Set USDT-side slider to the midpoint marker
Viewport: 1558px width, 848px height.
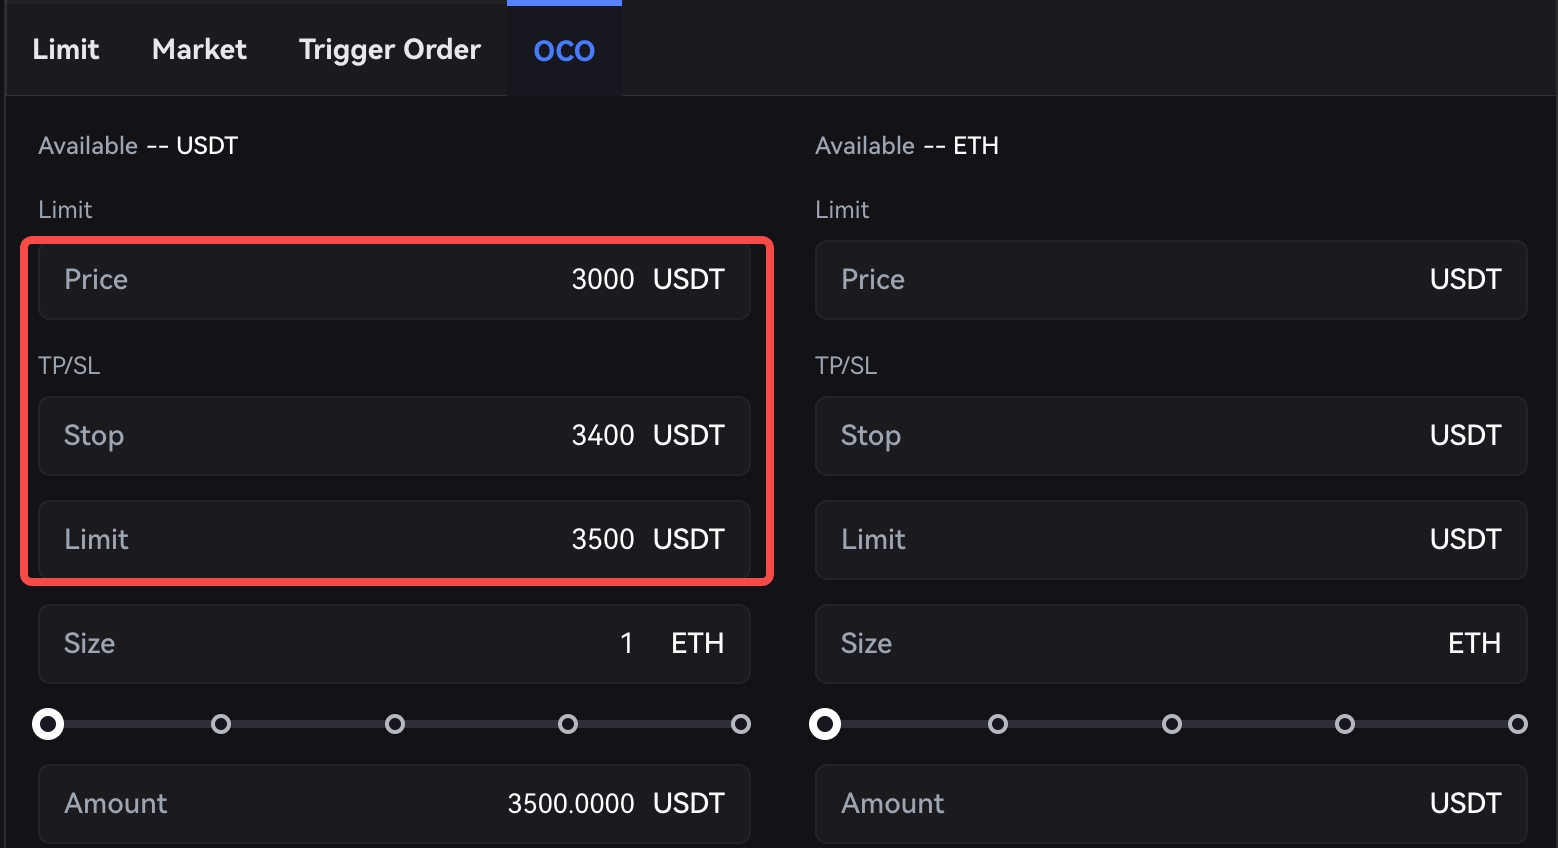tap(395, 724)
